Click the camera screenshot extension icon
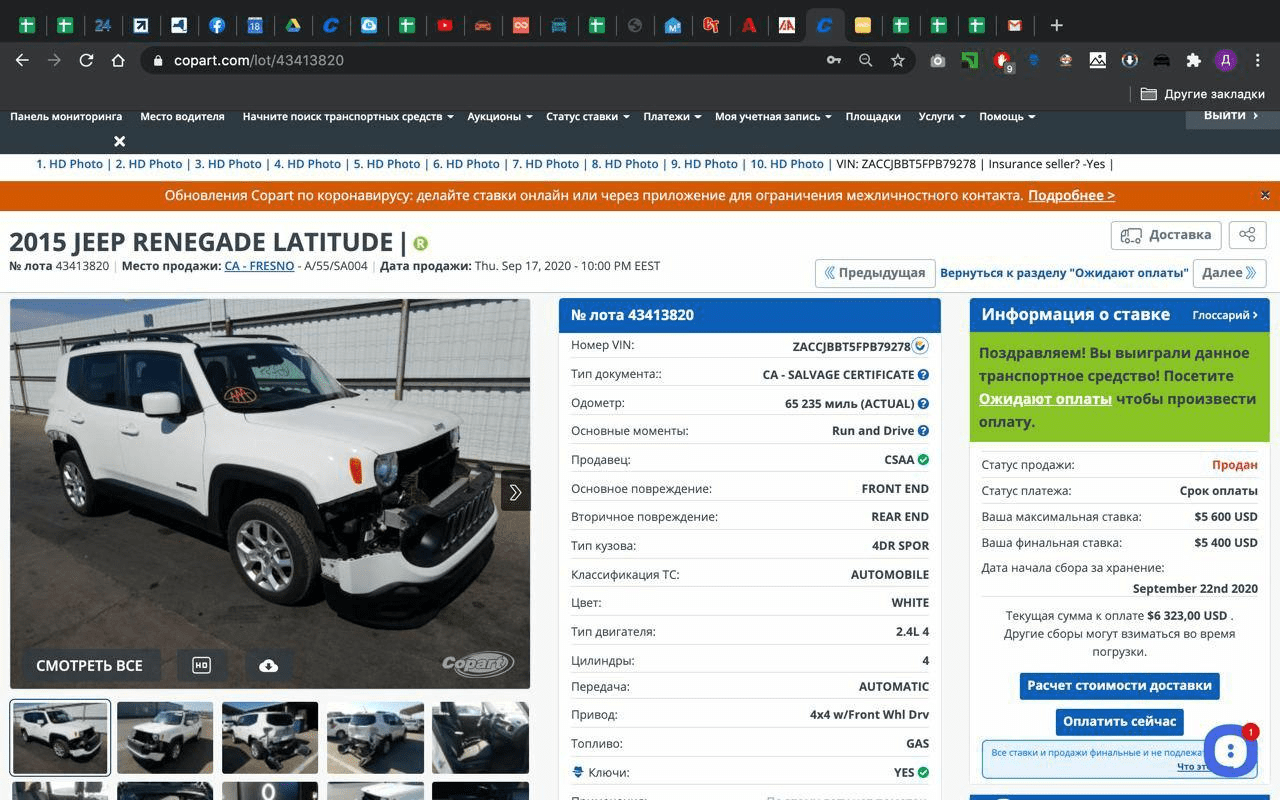Viewport: 1280px width, 800px height. [x=937, y=60]
